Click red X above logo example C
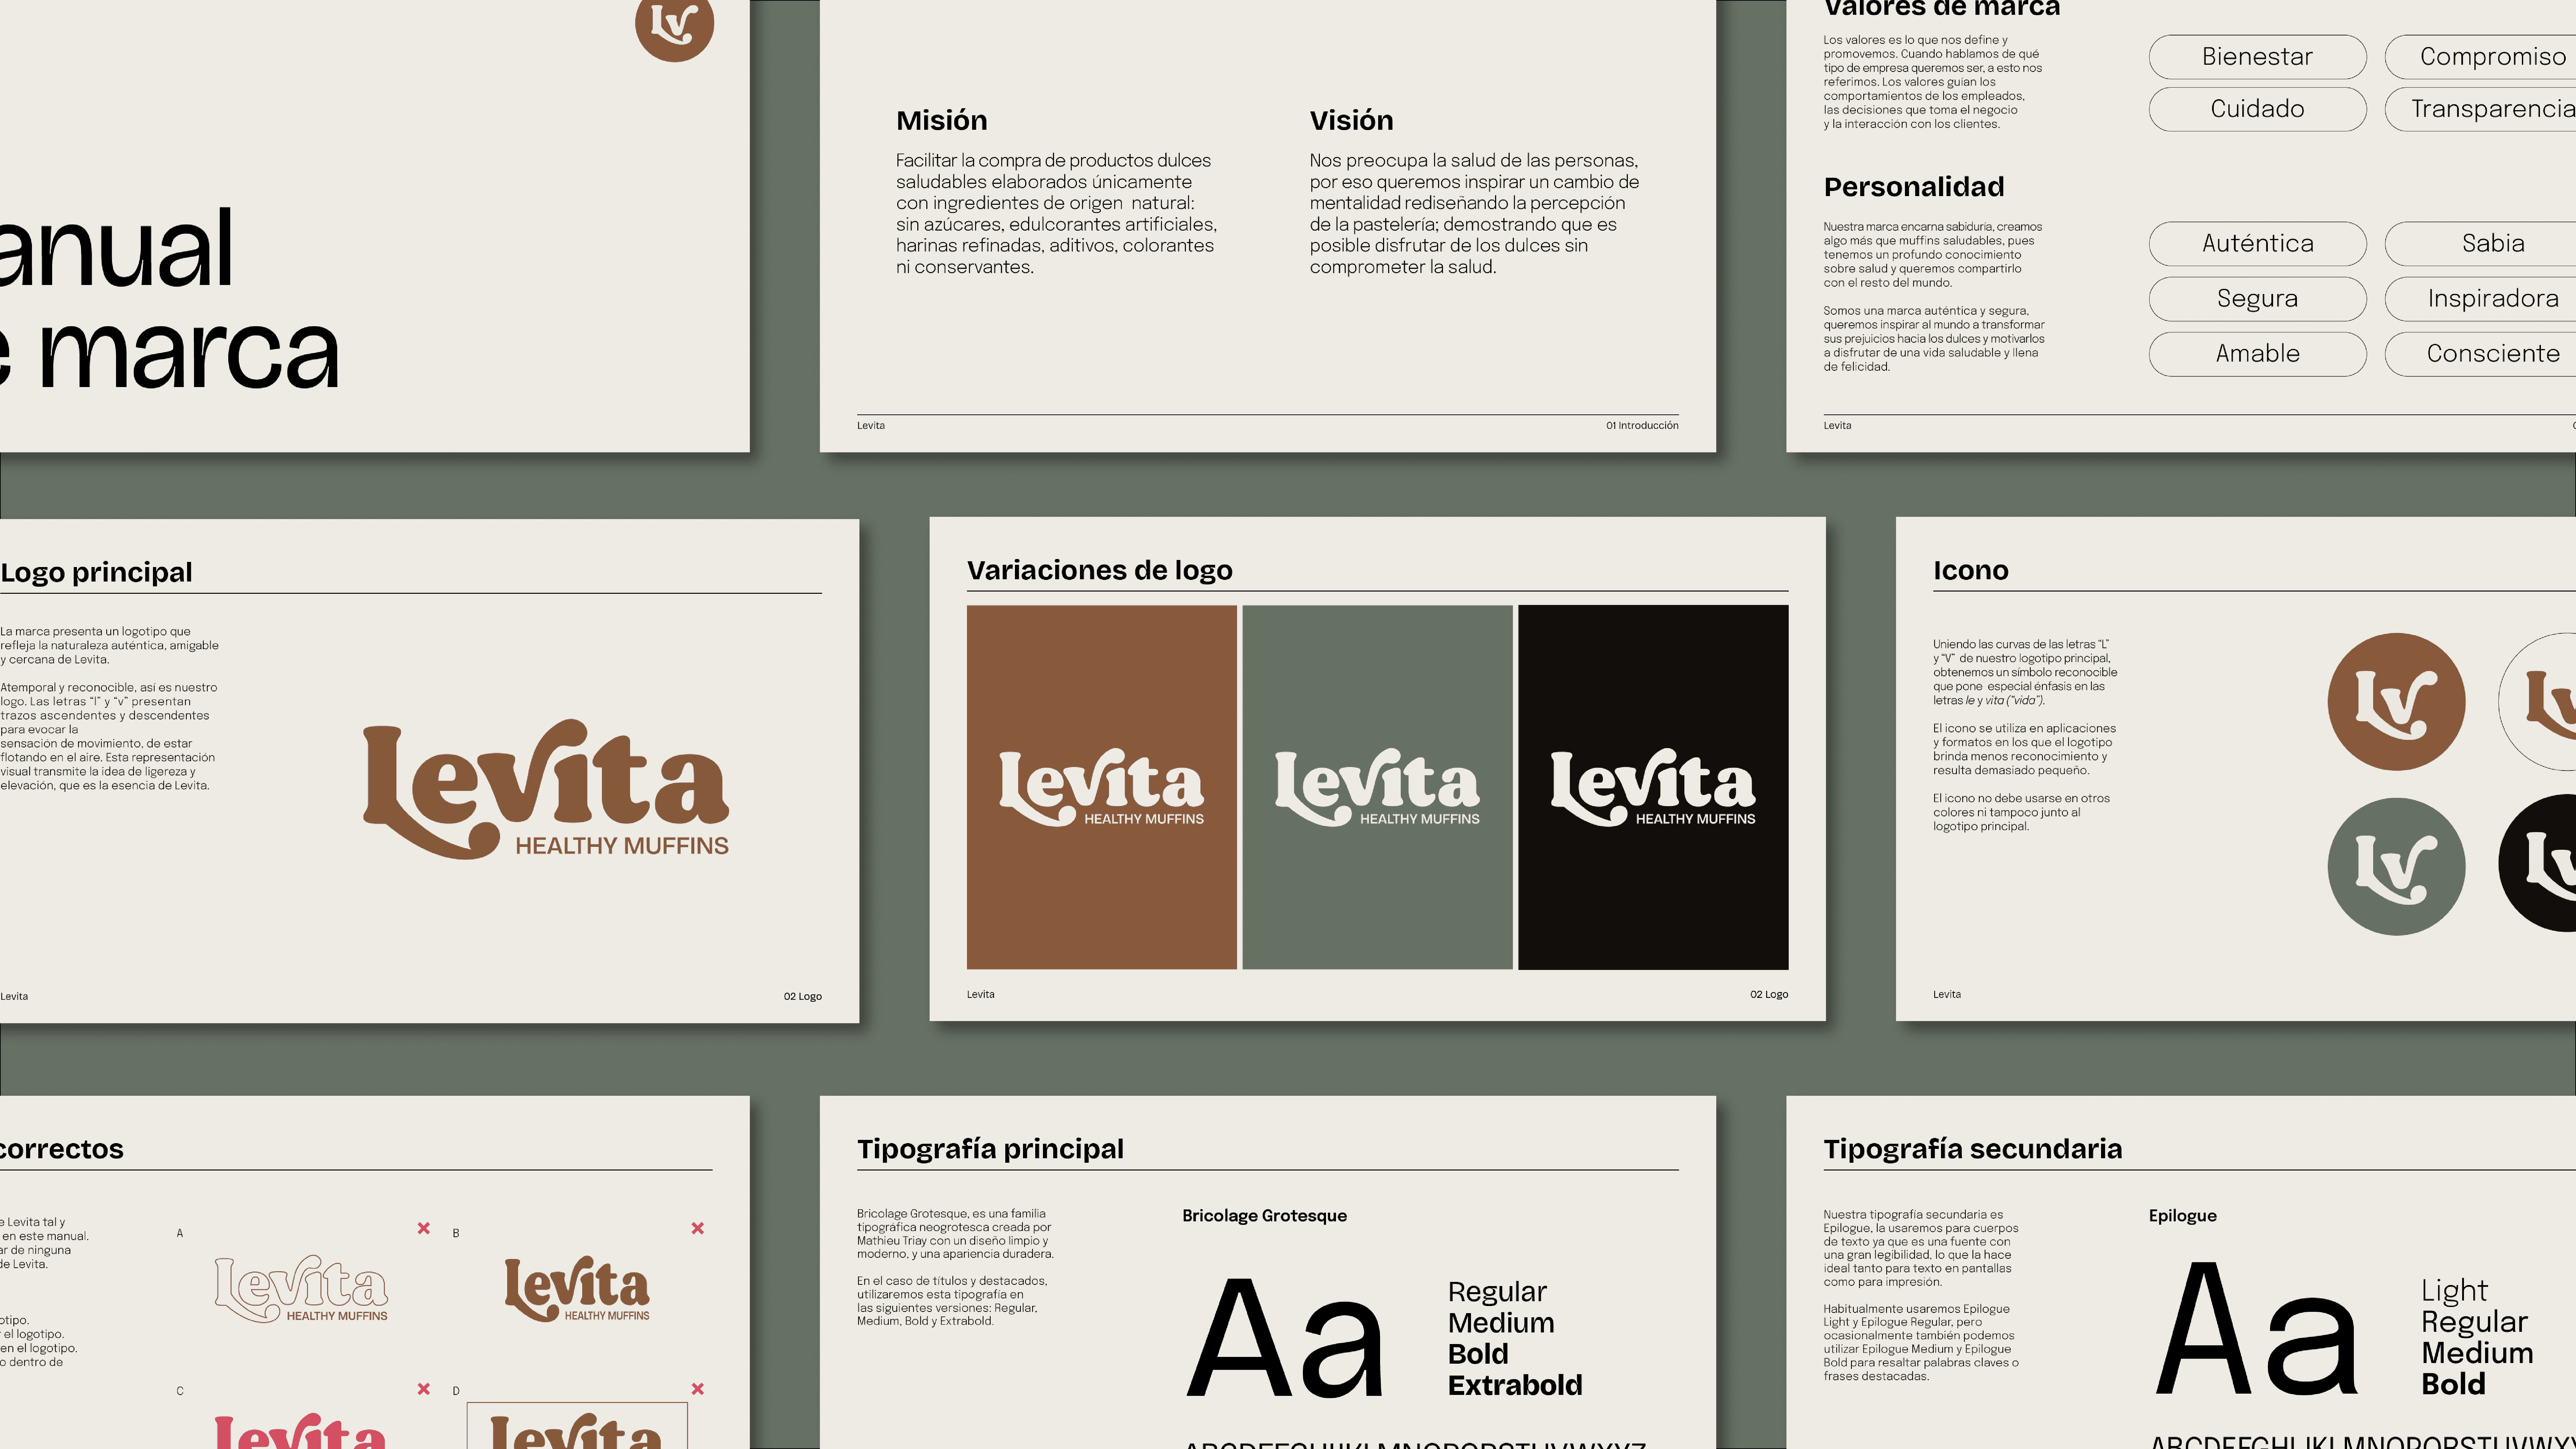Image resolution: width=2576 pixels, height=1449 pixels. [424, 1389]
